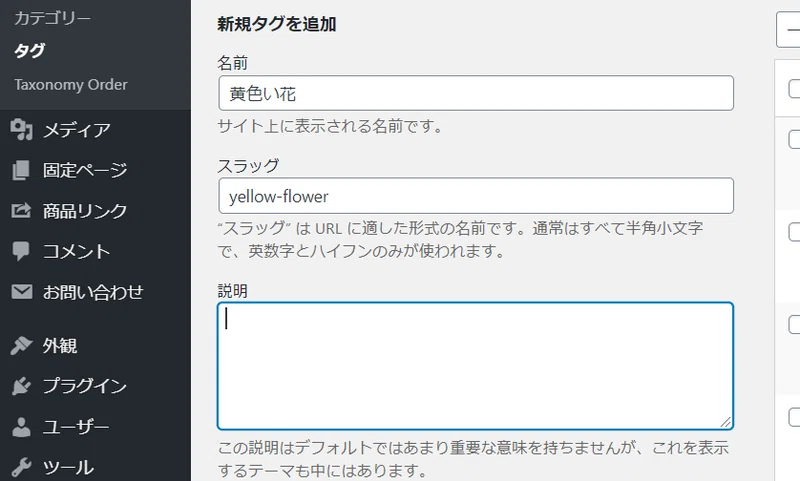
Task: Click the お問い合わせ envelope icon
Action: point(21,292)
